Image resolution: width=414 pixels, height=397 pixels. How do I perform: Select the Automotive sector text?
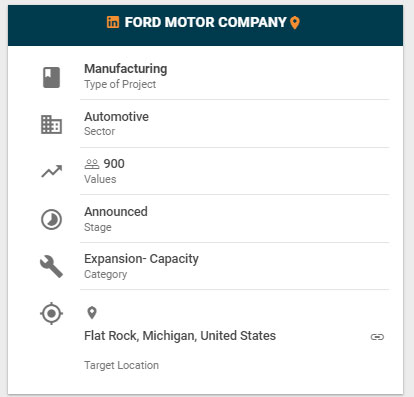coord(116,117)
